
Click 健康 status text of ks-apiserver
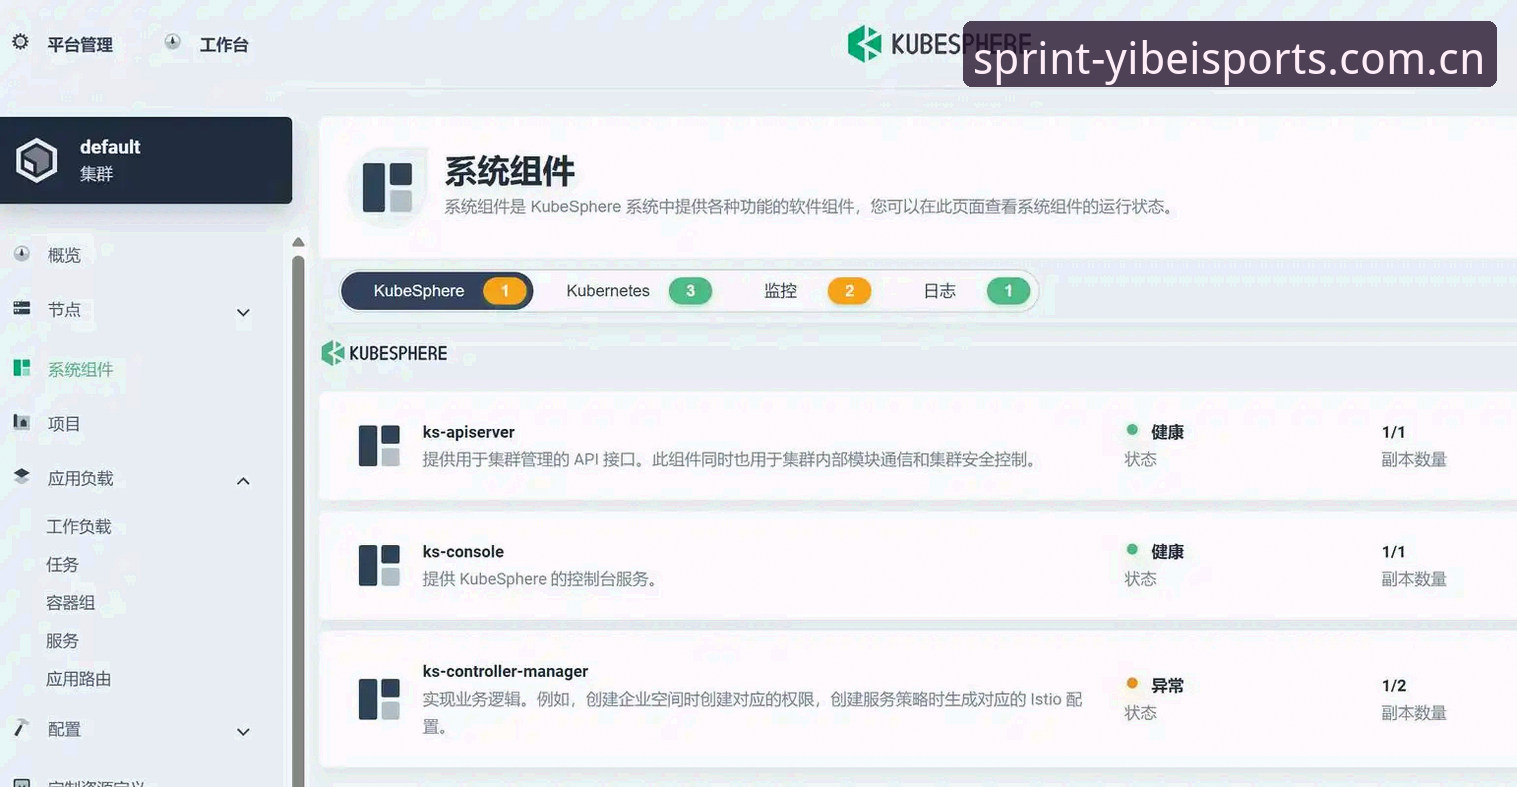[x=1167, y=432]
